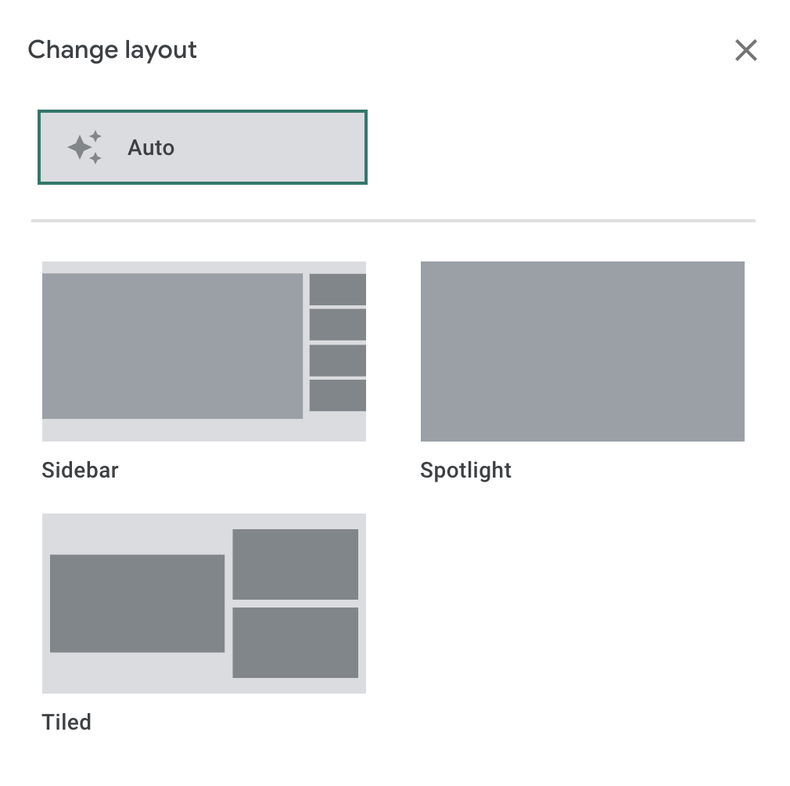The width and height of the screenshot is (790, 786).
Task: Click the "Tiled" text label
Action: click(66, 722)
